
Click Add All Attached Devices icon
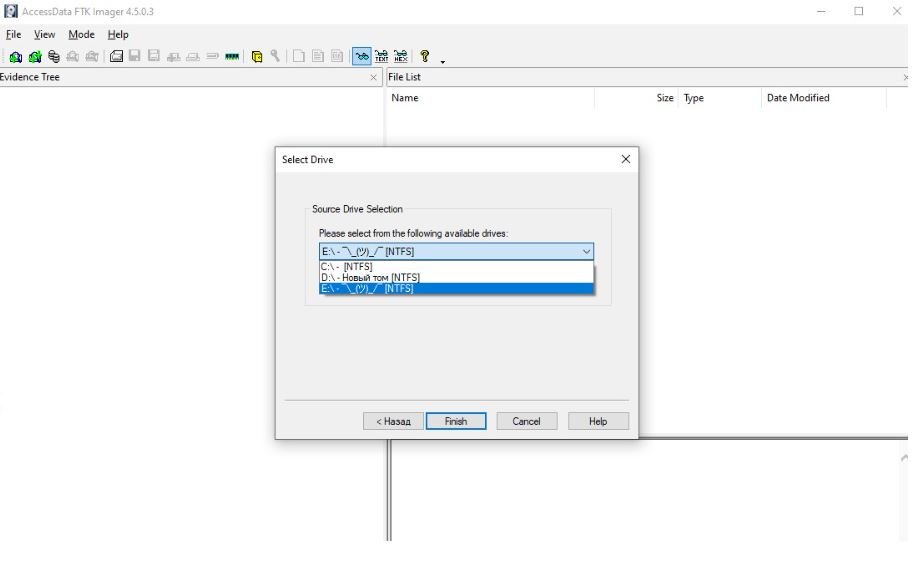coord(35,56)
